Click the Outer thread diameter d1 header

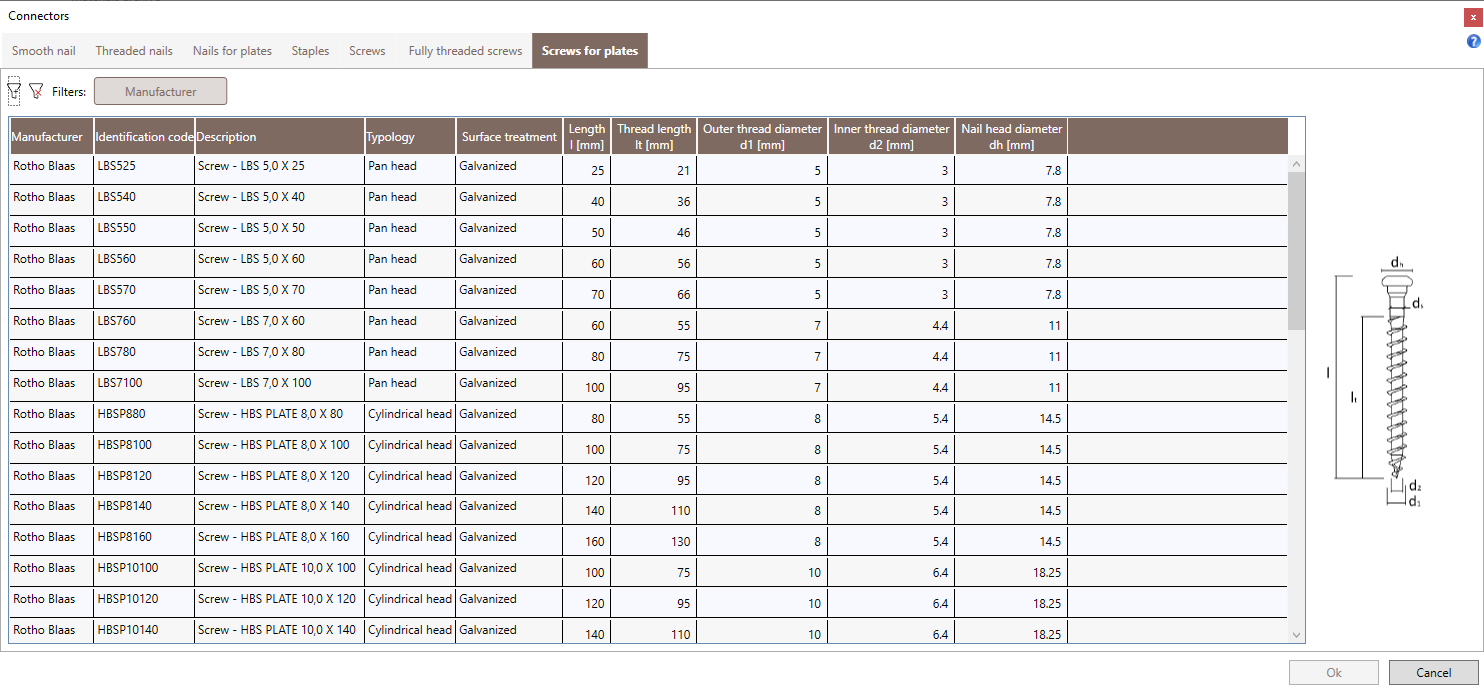pos(762,137)
